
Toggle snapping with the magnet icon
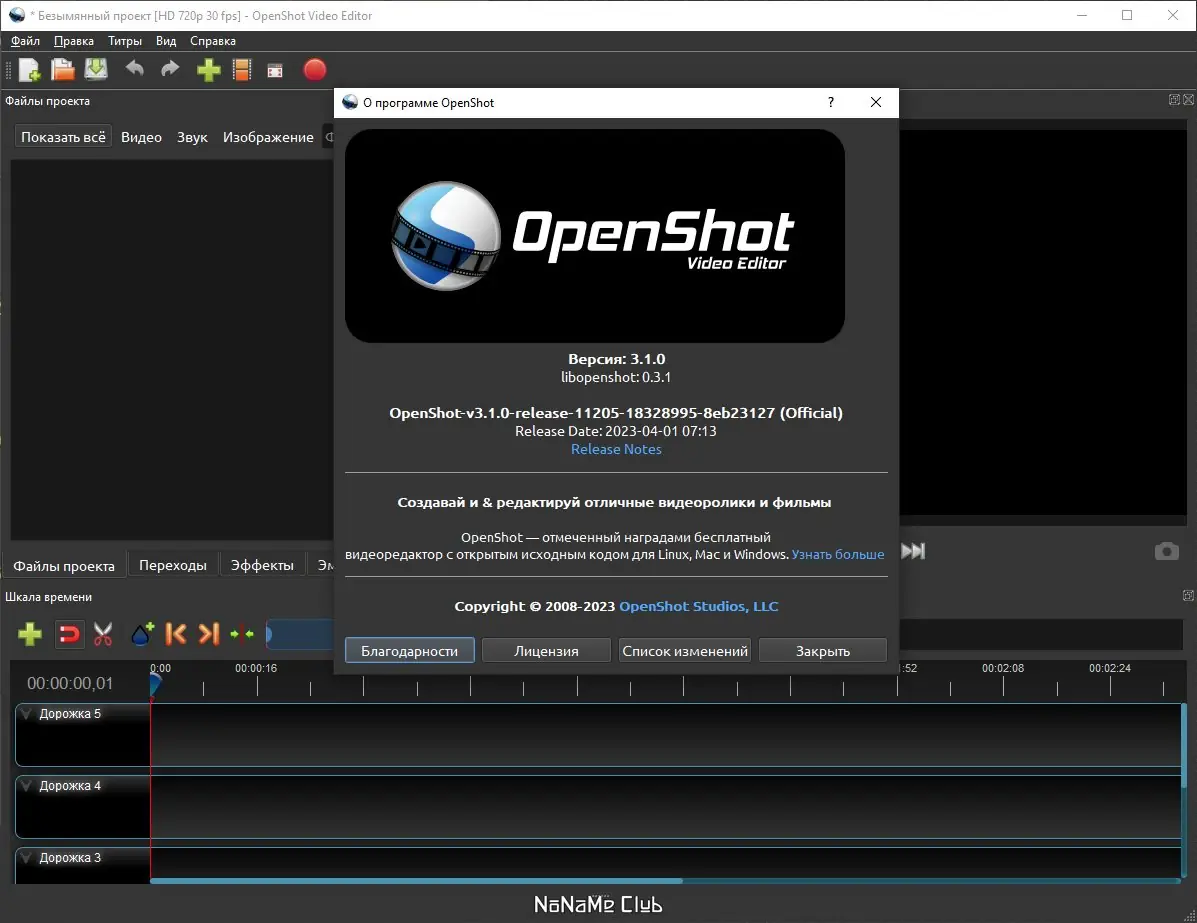pos(69,634)
